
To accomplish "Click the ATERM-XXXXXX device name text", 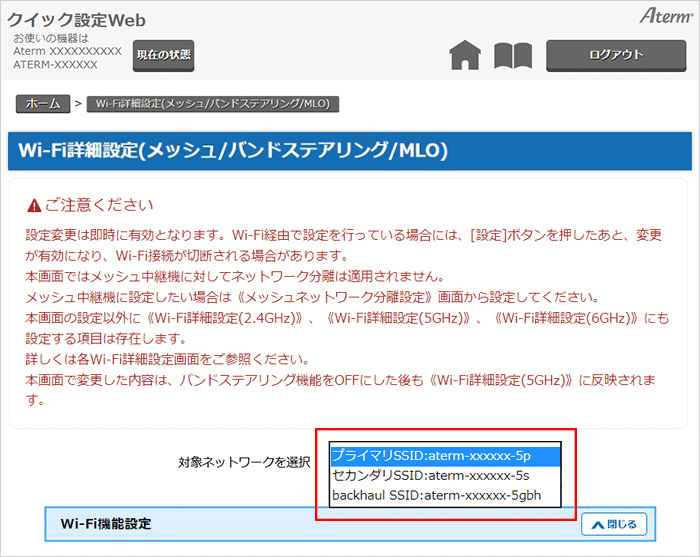I will (56, 64).
